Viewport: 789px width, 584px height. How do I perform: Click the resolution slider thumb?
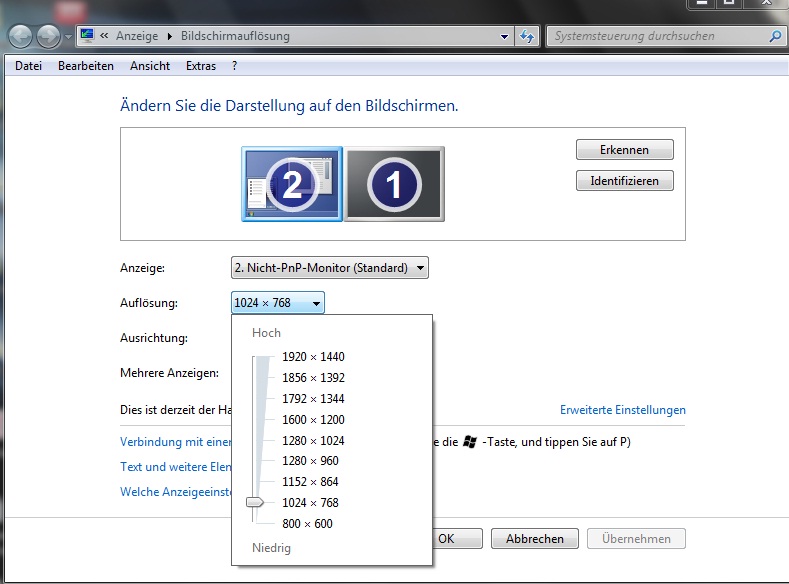[255, 503]
